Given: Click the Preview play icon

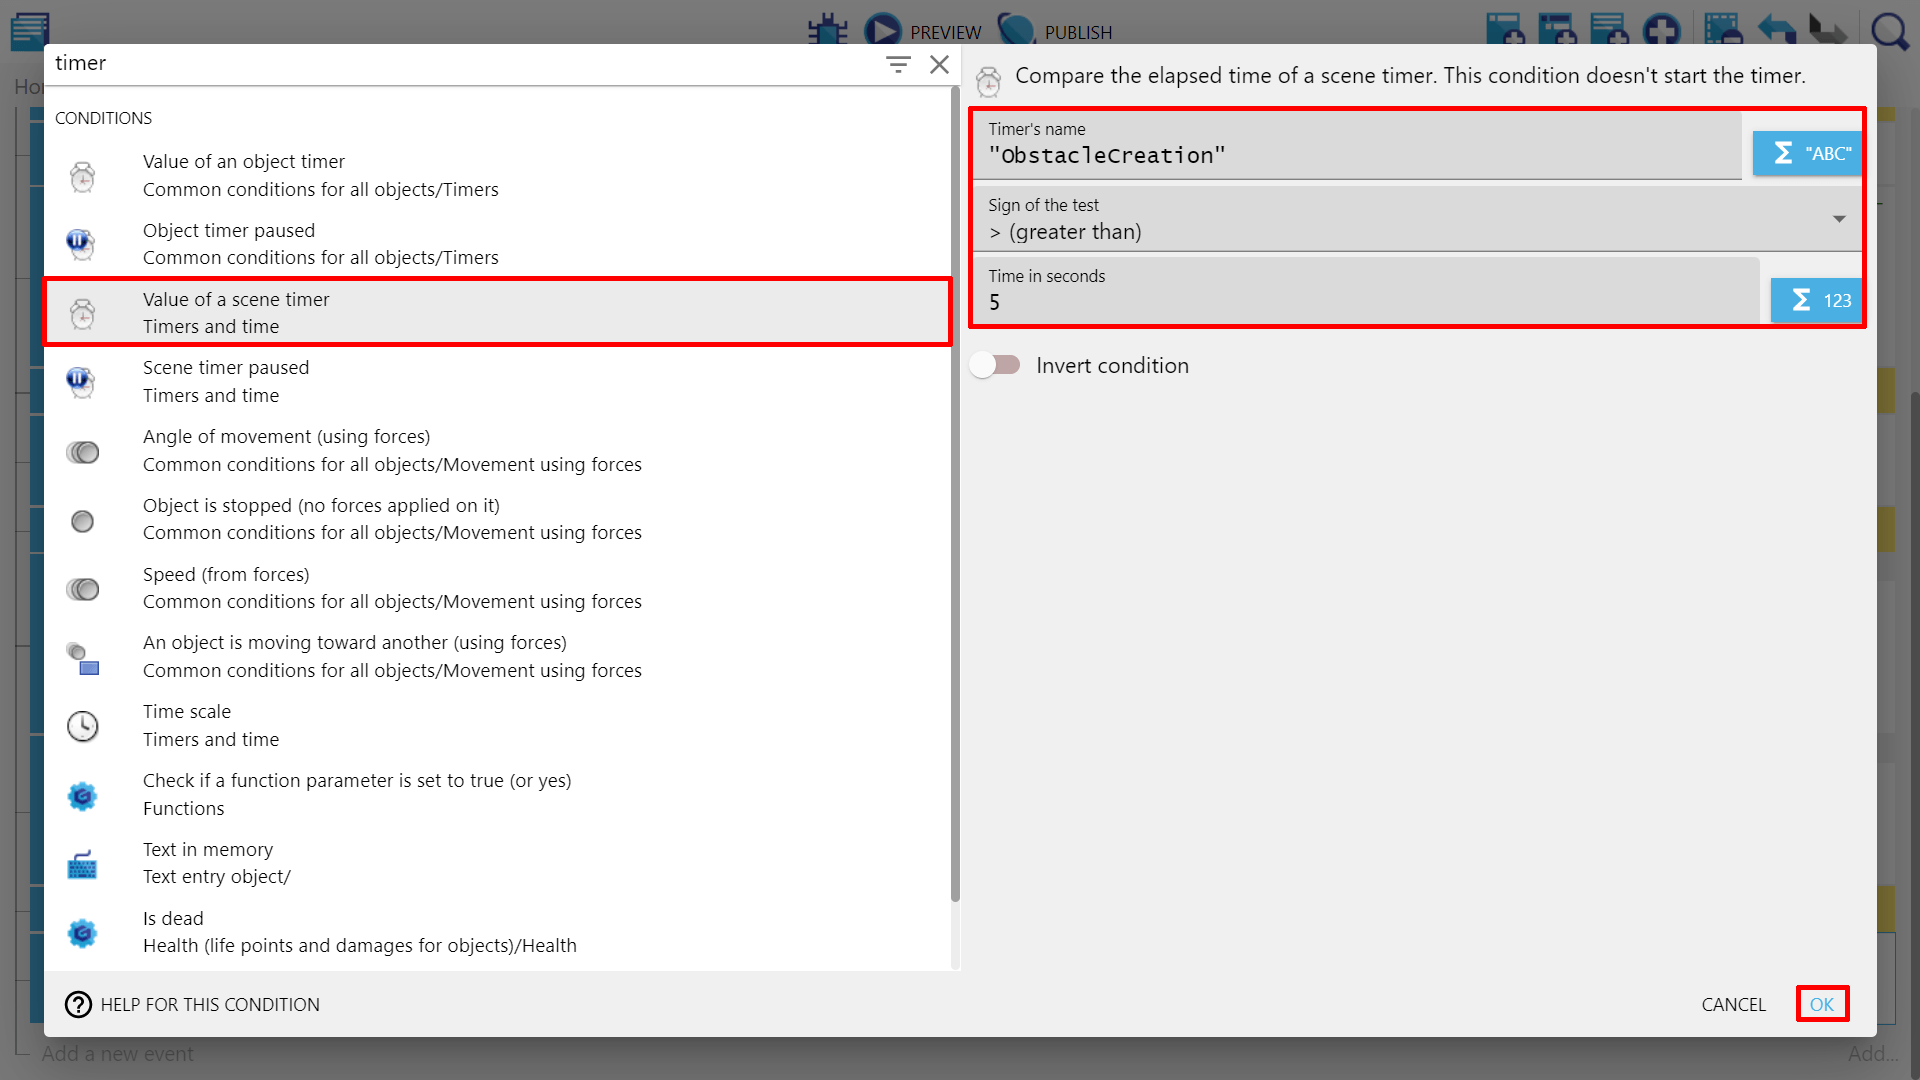Looking at the screenshot, I should [882, 30].
